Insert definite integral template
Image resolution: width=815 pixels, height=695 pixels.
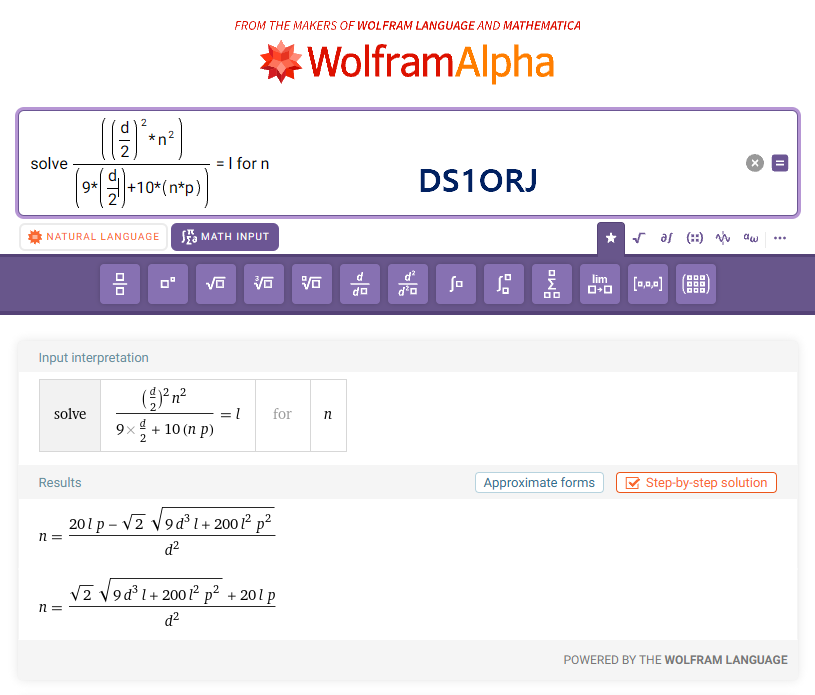click(504, 284)
